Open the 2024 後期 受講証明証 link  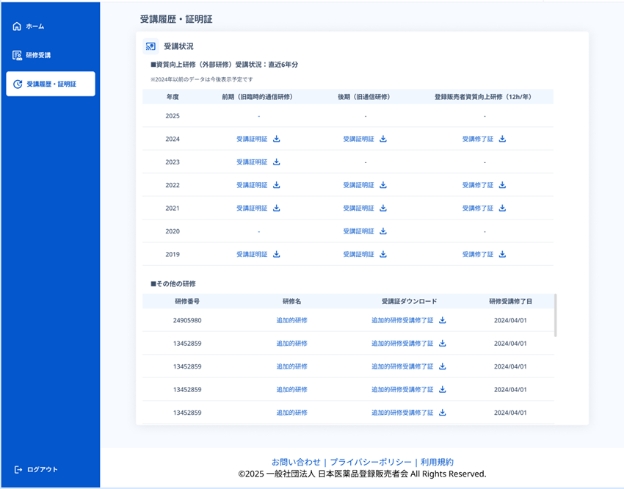pos(359,139)
